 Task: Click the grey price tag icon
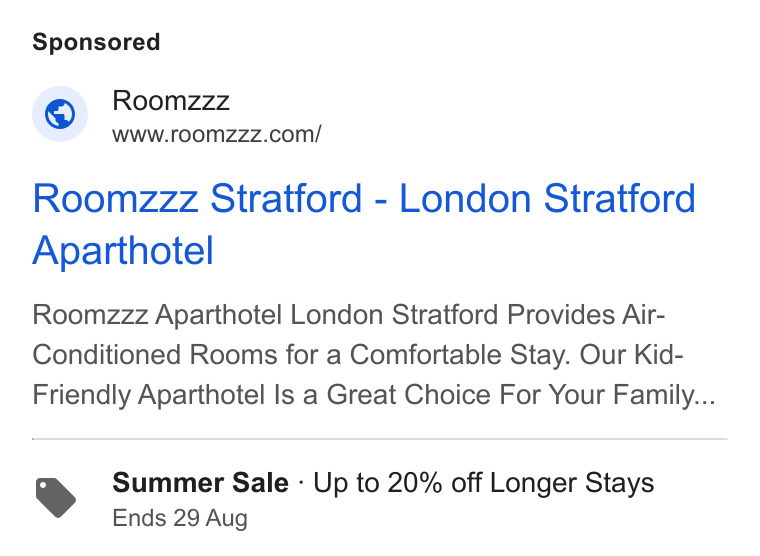click(56, 498)
